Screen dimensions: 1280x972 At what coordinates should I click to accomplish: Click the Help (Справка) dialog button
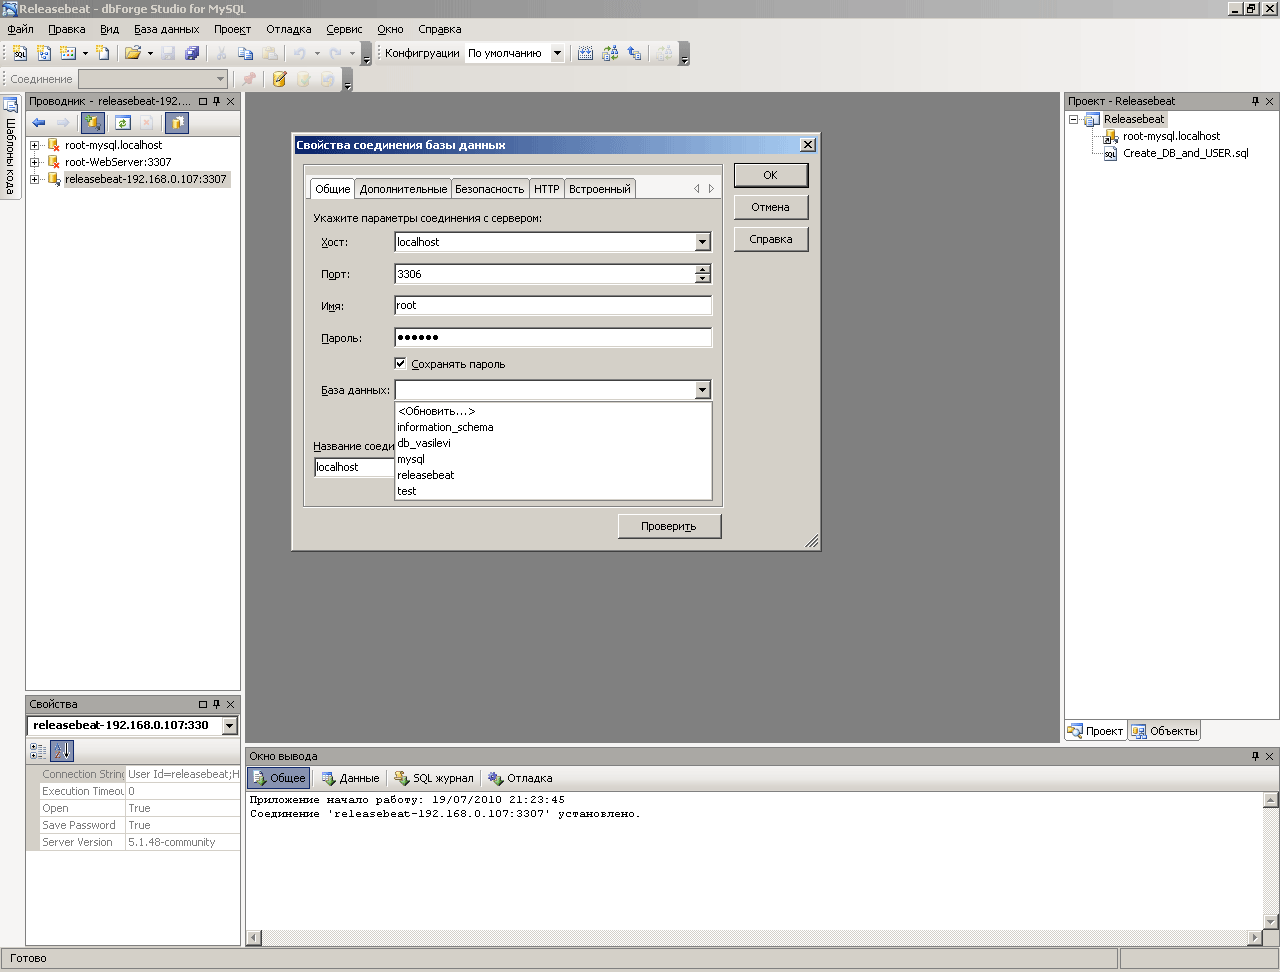click(770, 239)
